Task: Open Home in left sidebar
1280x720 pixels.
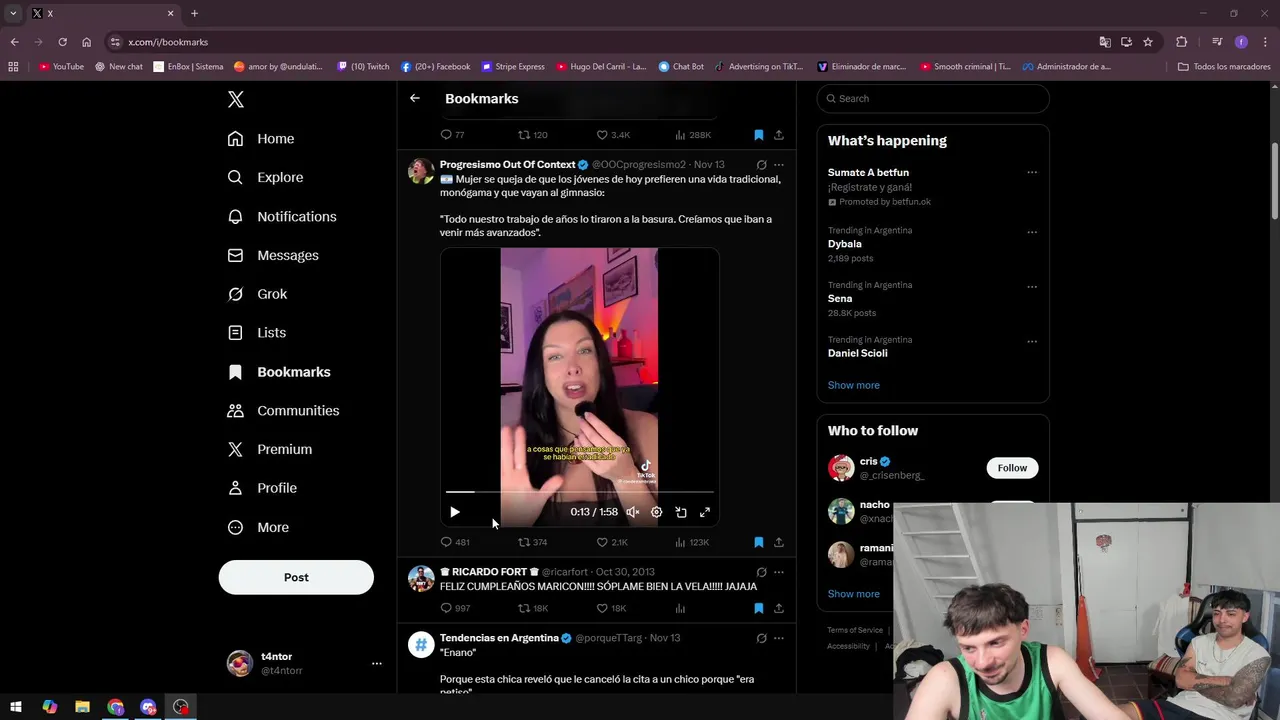Action: [x=261, y=139]
